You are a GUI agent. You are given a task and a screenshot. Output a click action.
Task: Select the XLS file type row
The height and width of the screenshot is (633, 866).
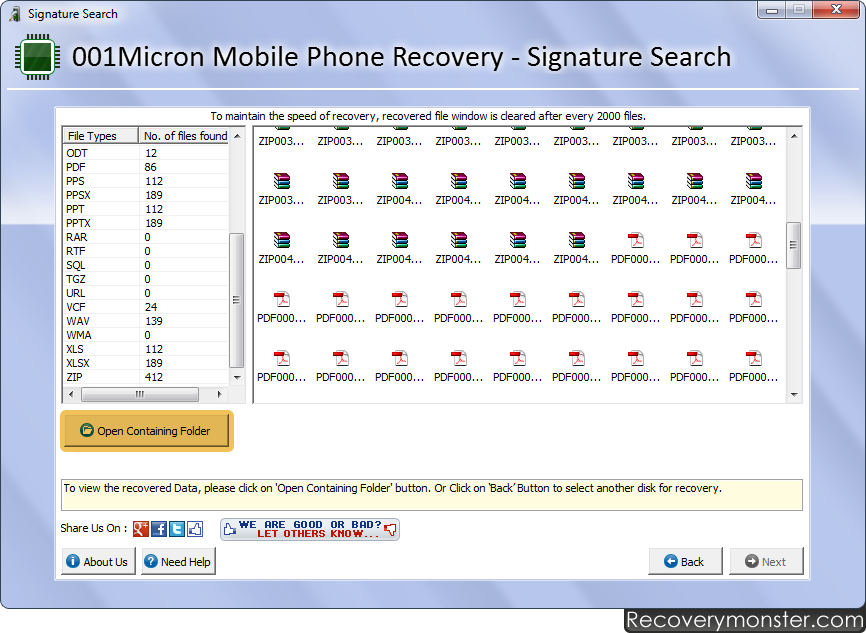[x=146, y=349]
